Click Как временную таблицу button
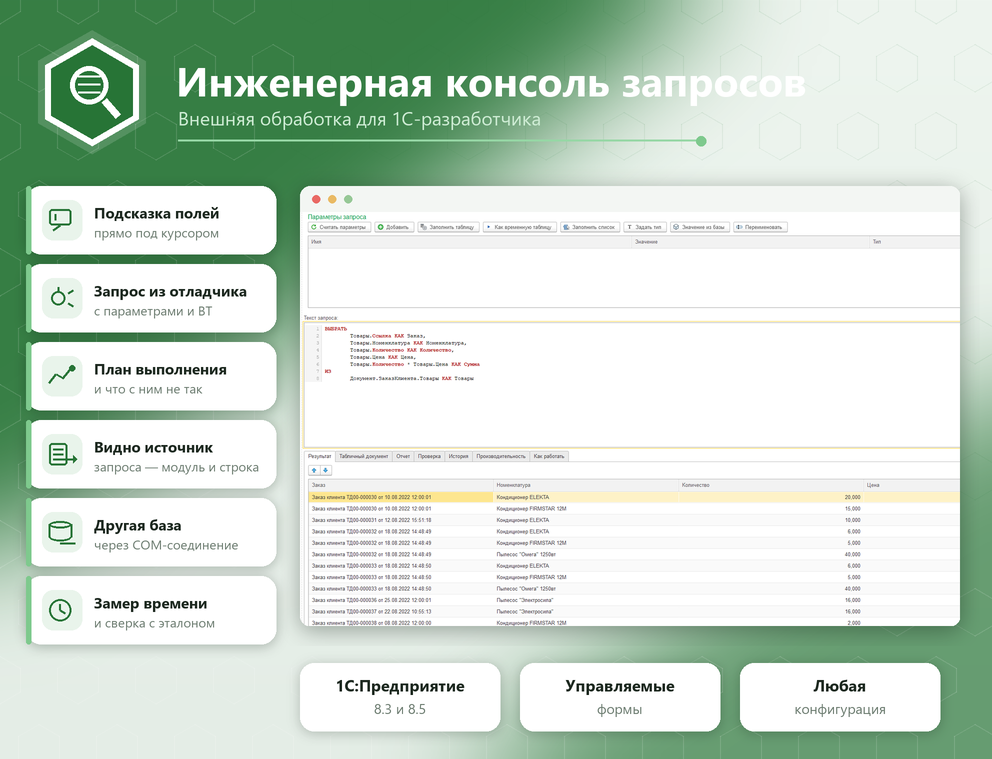This screenshot has height=759, width=992. coord(519,227)
